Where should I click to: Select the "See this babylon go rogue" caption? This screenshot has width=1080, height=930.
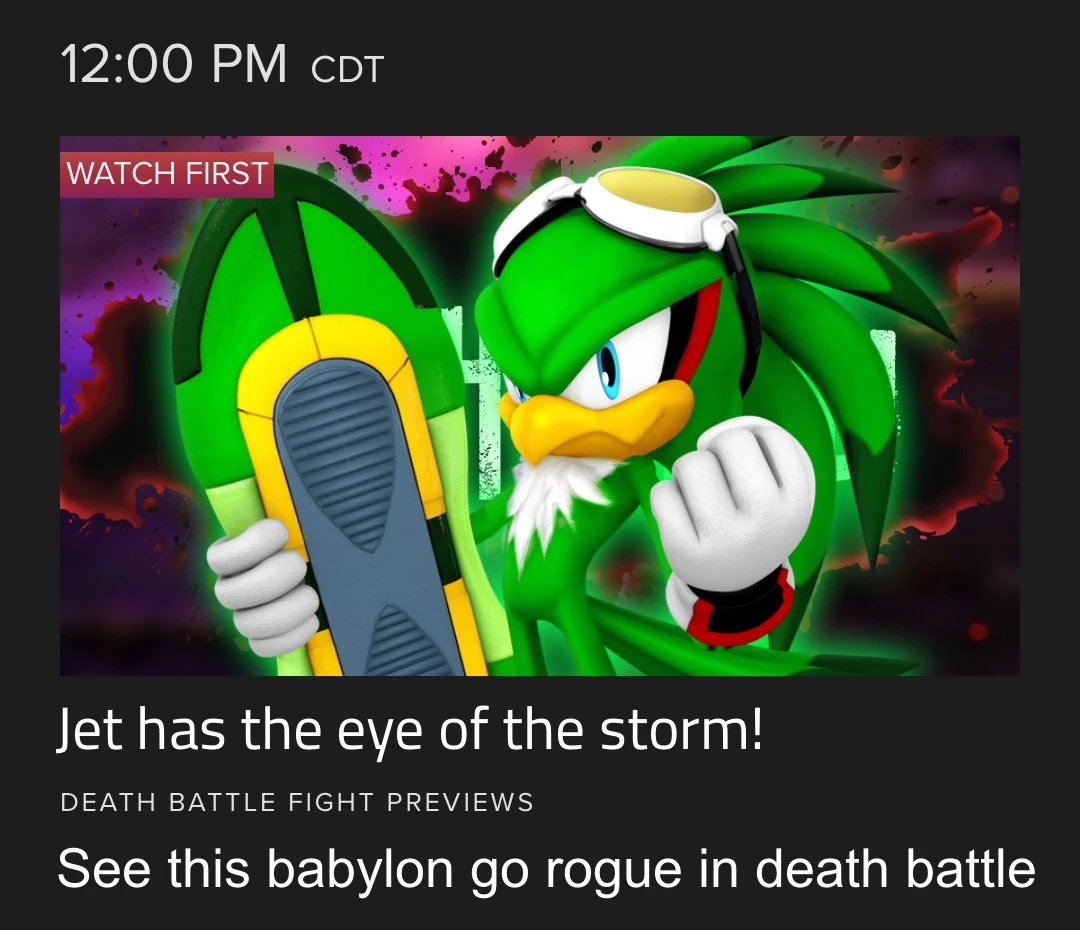pyautogui.click(x=546, y=869)
